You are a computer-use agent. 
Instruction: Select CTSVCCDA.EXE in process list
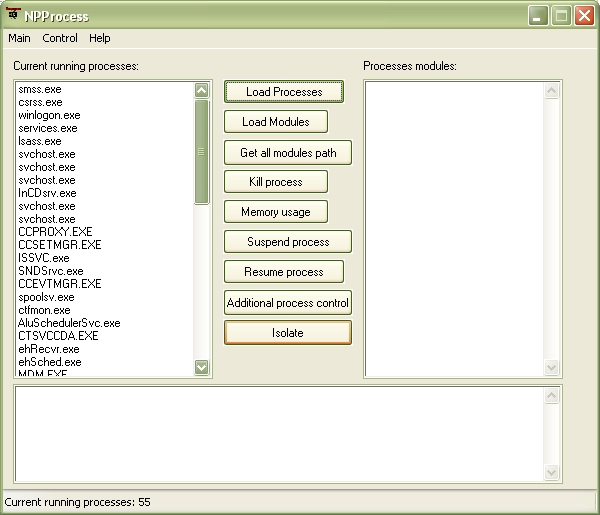[105, 336]
